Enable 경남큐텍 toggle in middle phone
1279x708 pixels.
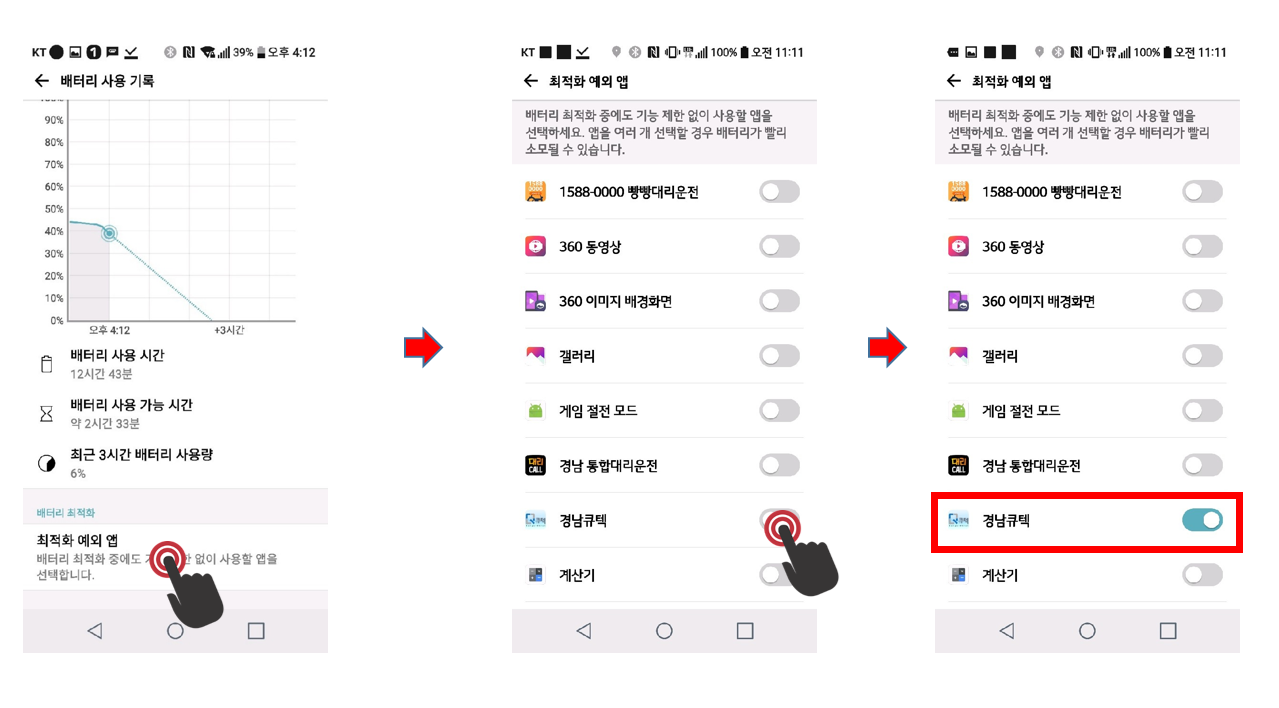pos(780,520)
